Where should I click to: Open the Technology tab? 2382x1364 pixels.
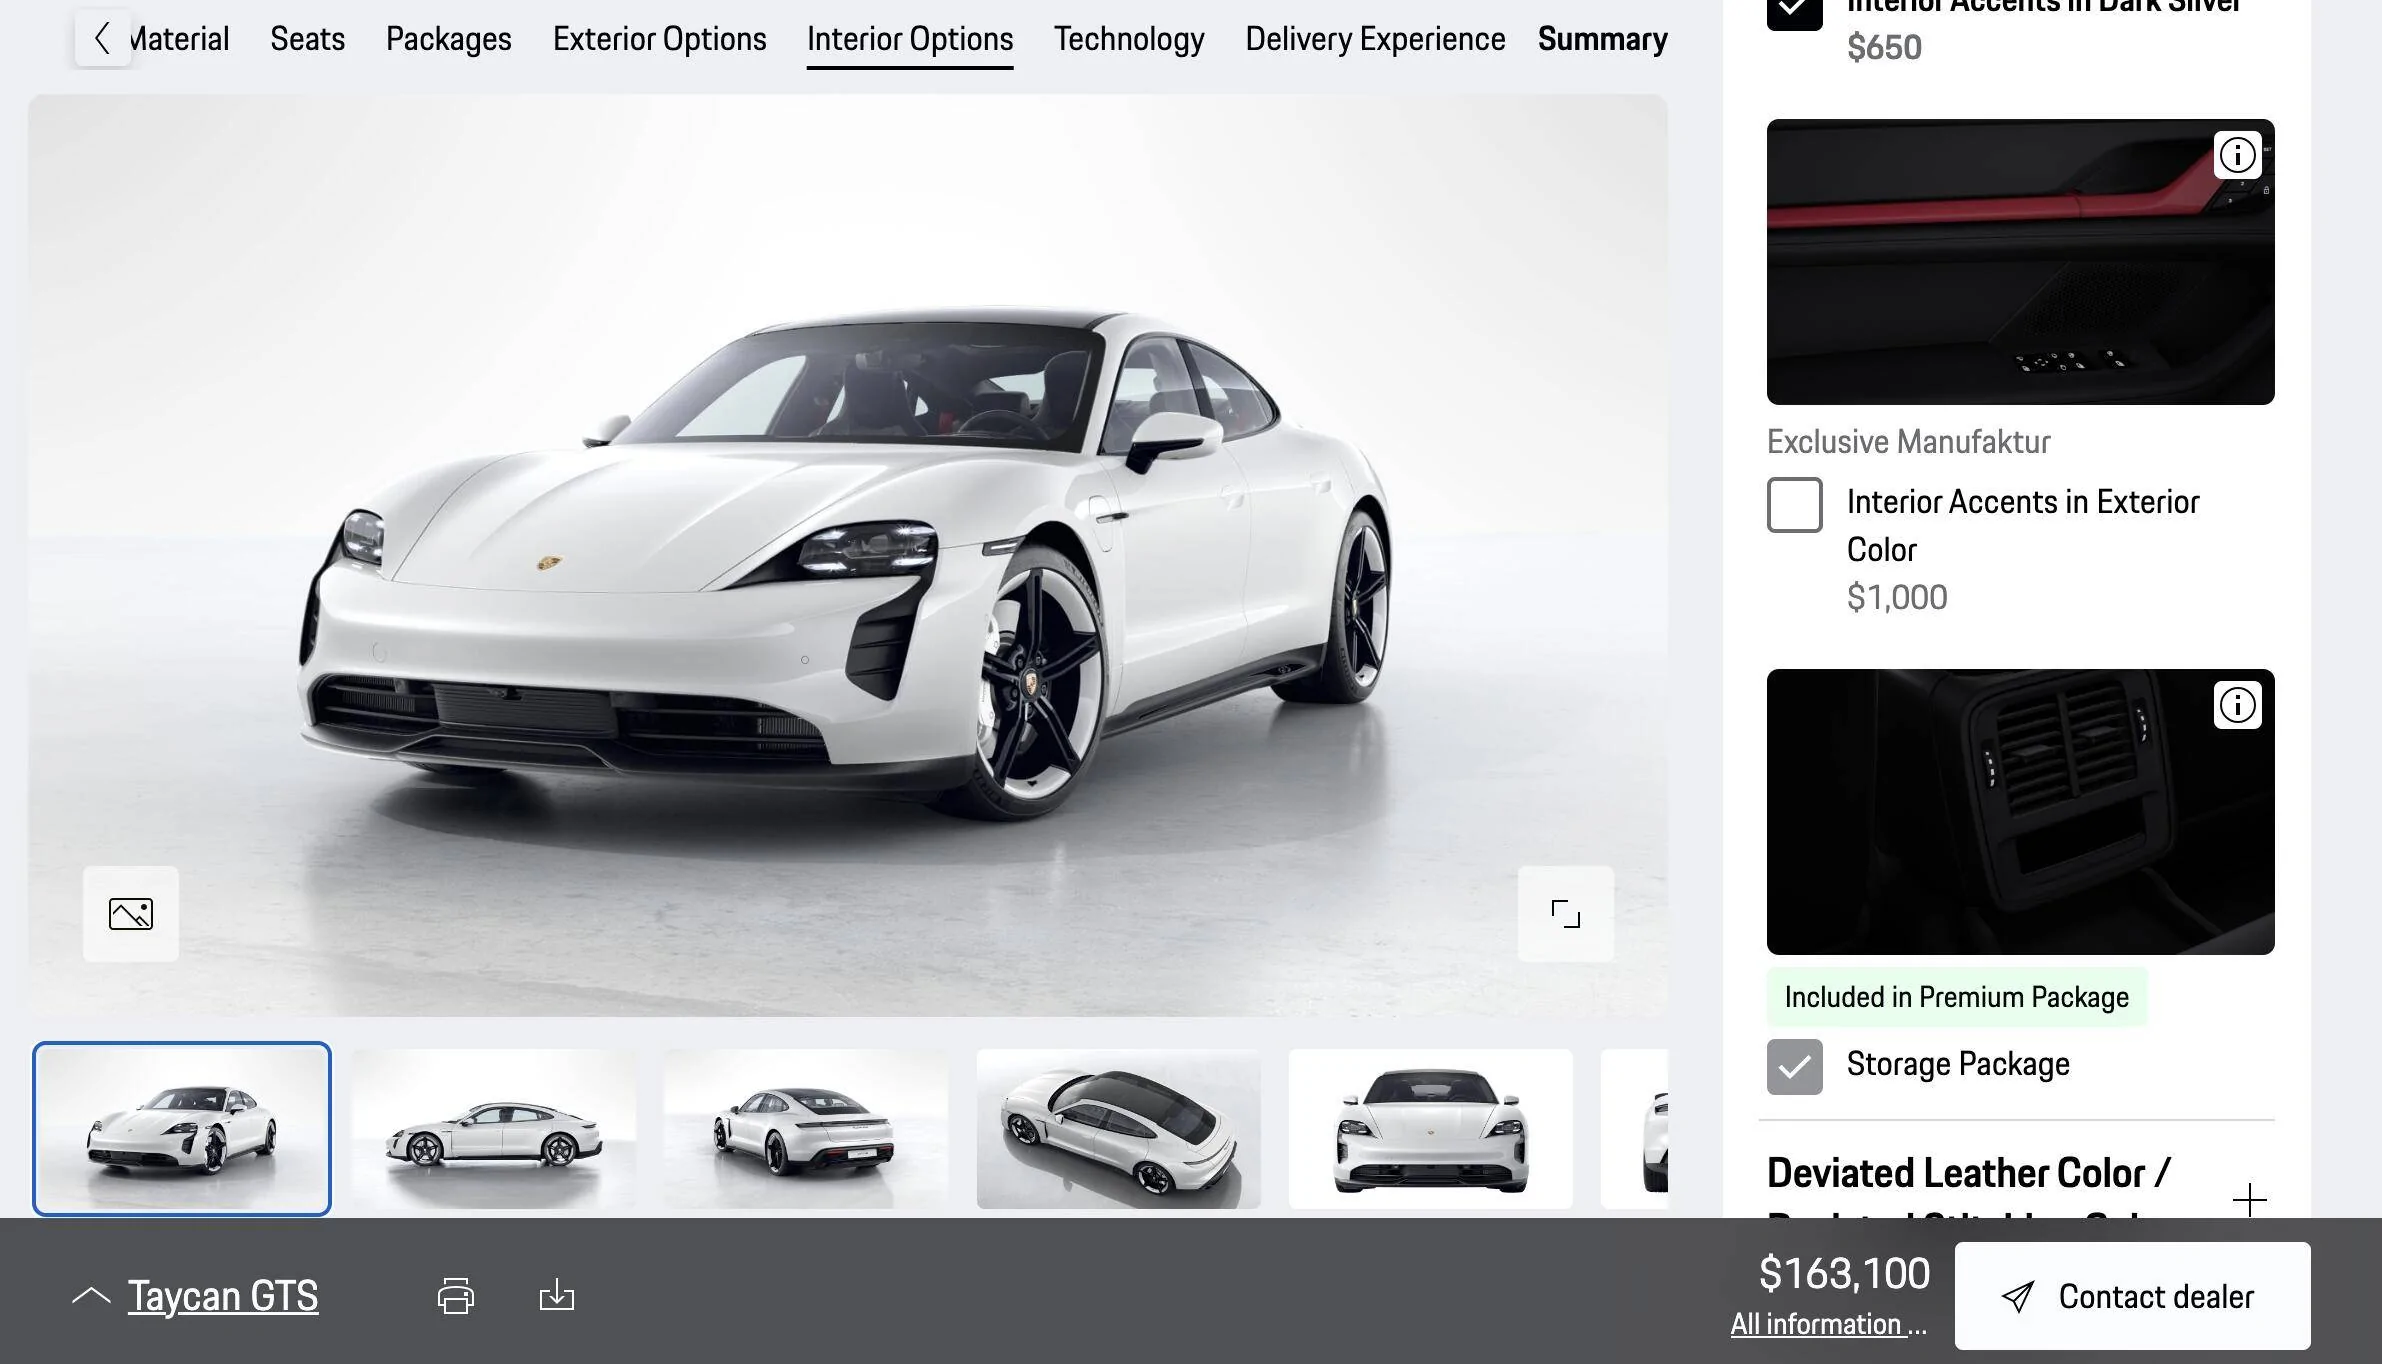(x=1129, y=39)
